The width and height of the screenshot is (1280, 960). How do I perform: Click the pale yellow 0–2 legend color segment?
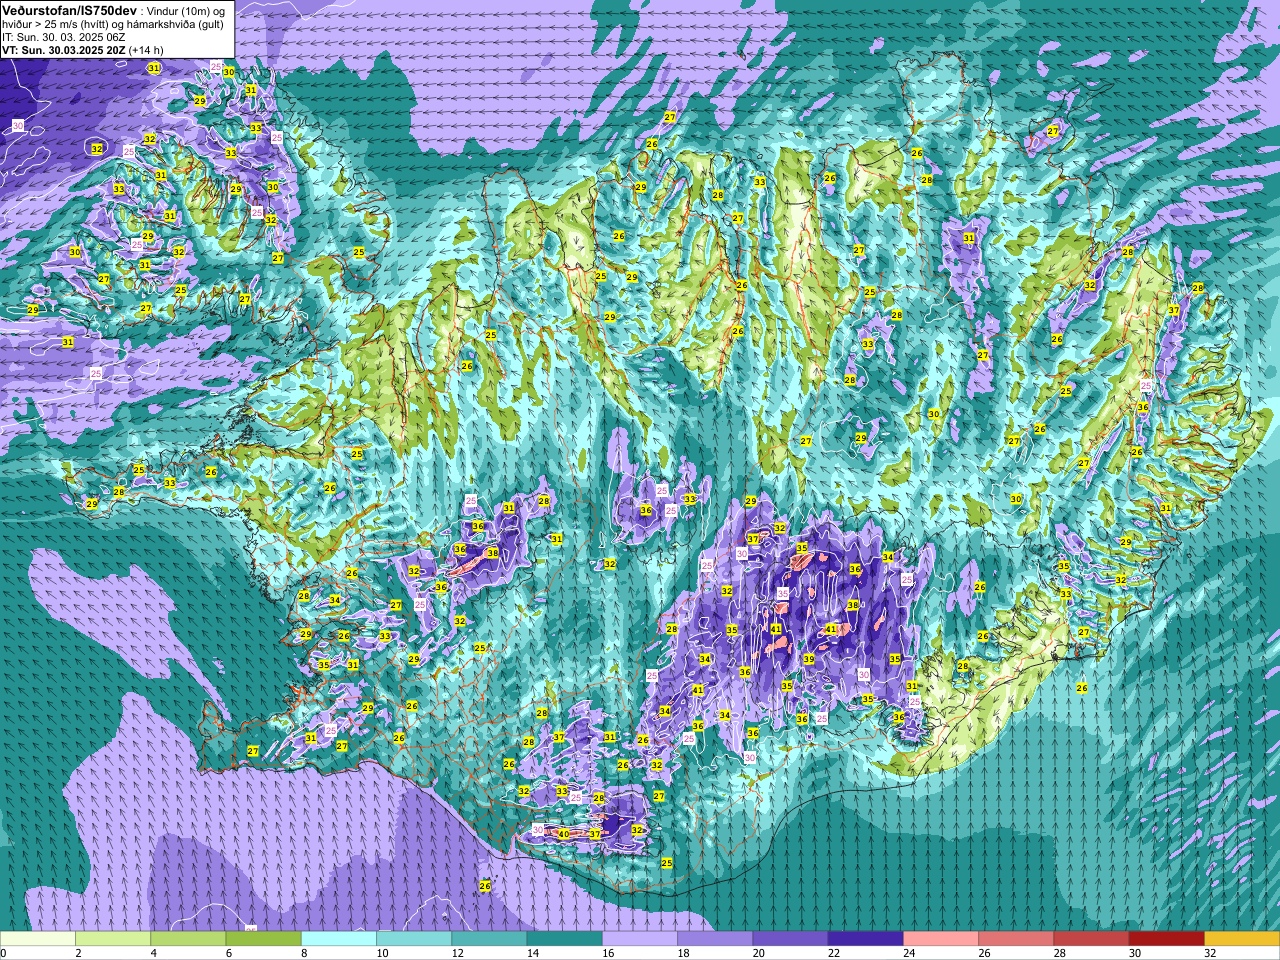pos(38,939)
